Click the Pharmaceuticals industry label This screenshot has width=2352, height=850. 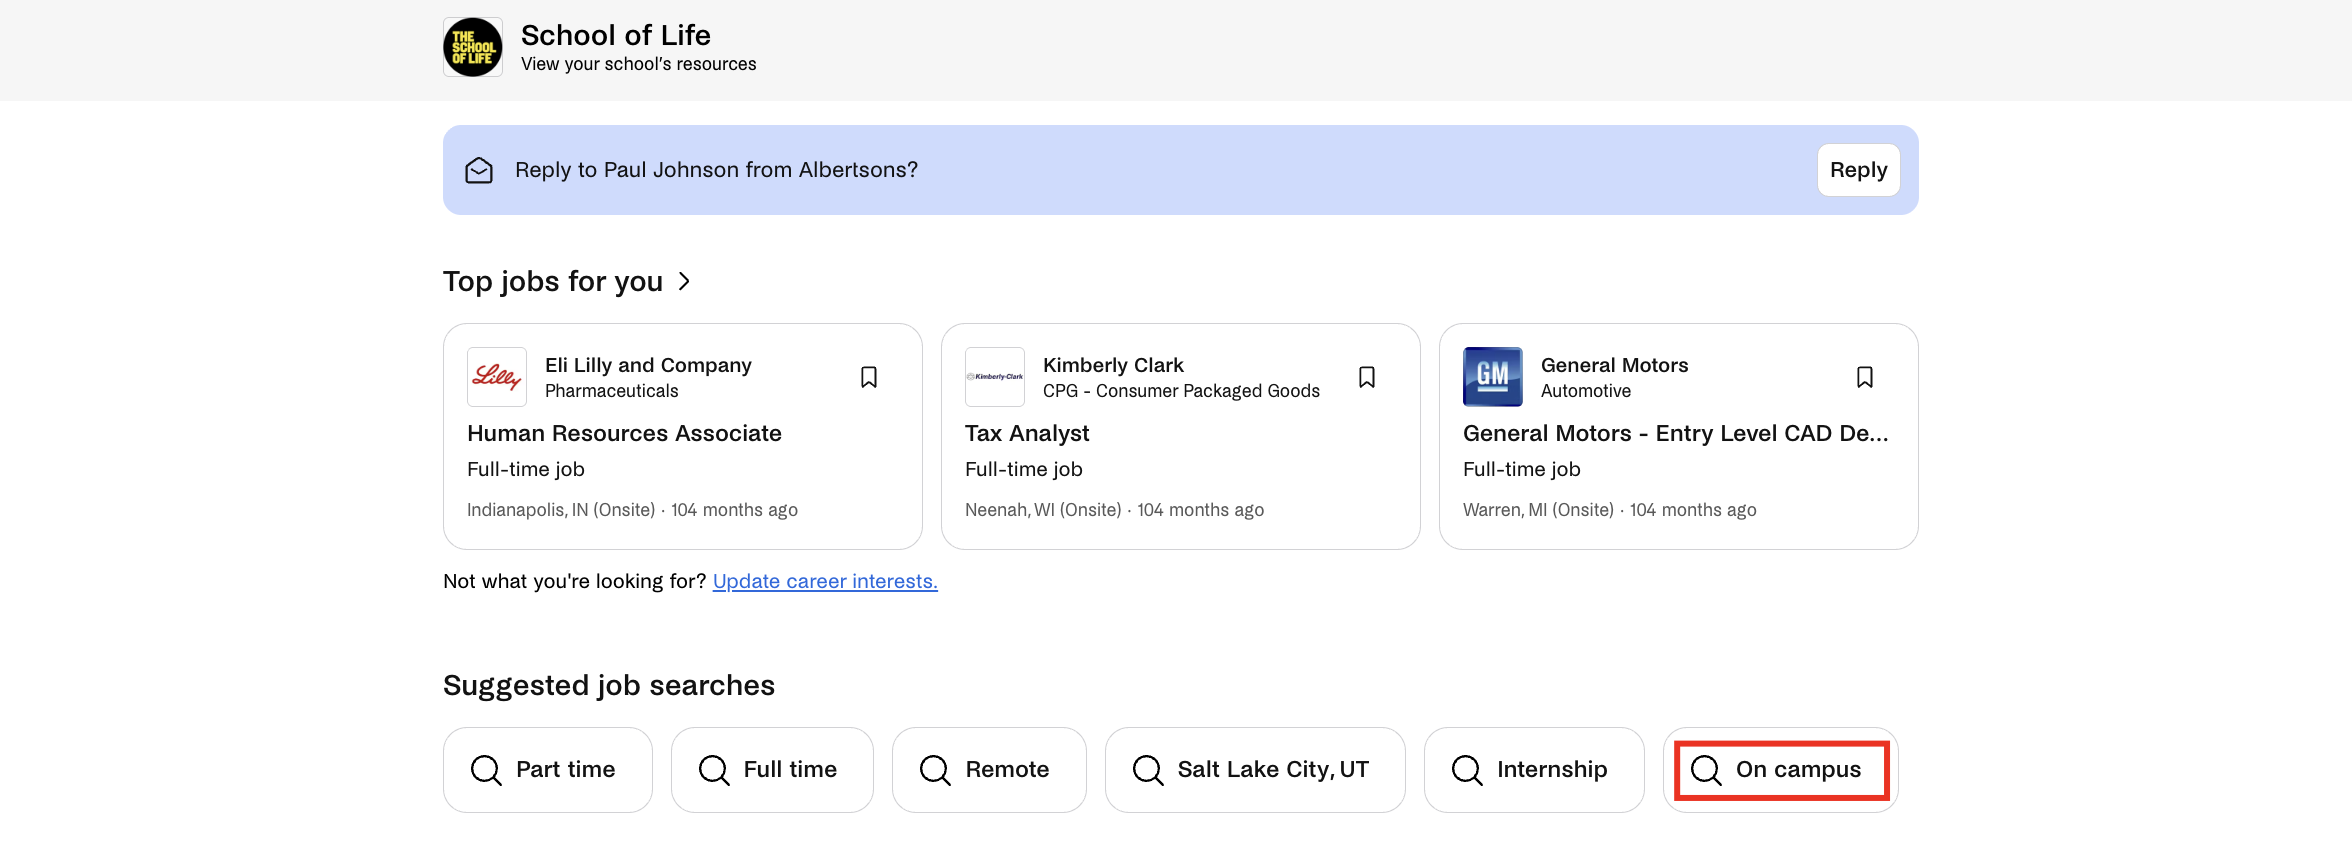611,391
